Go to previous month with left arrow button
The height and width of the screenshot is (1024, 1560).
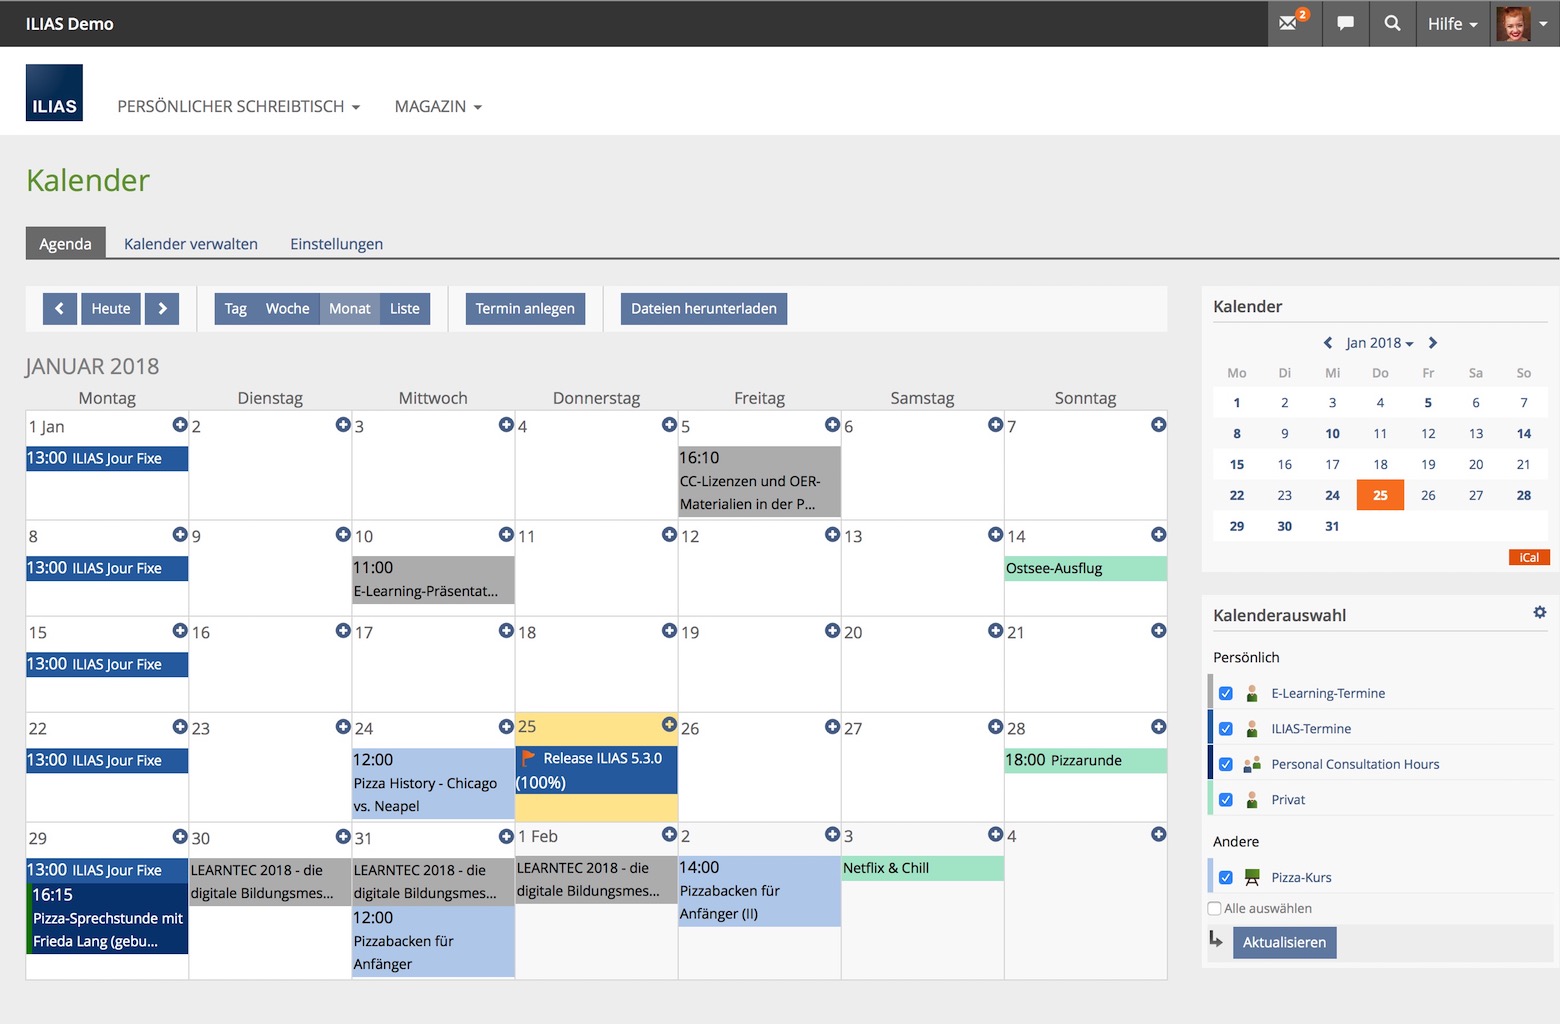tap(60, 309)
